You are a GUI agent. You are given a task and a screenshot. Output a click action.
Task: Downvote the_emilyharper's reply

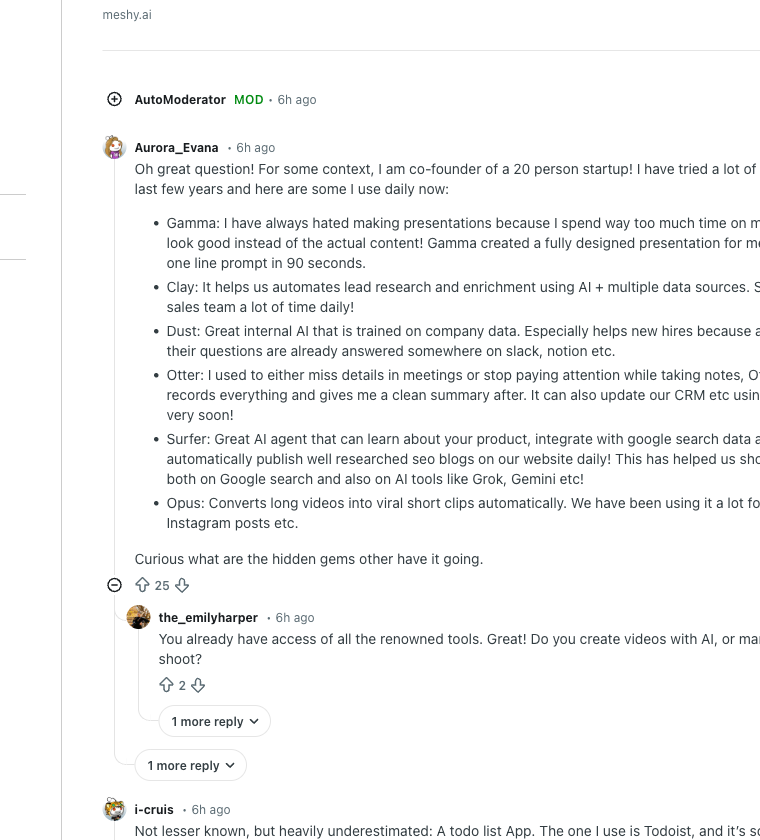197,685
